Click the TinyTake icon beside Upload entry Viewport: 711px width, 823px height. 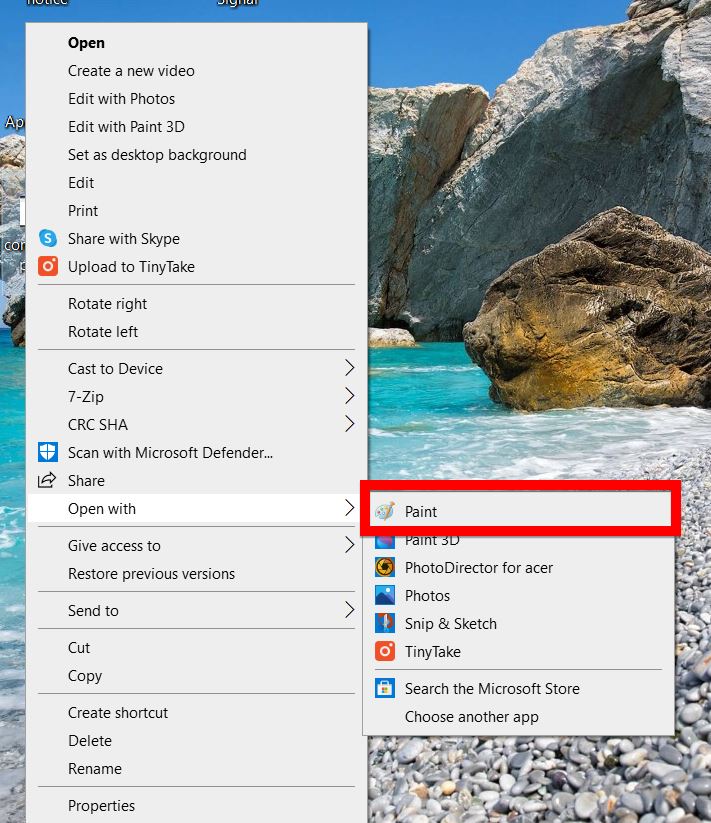(48, 266)
